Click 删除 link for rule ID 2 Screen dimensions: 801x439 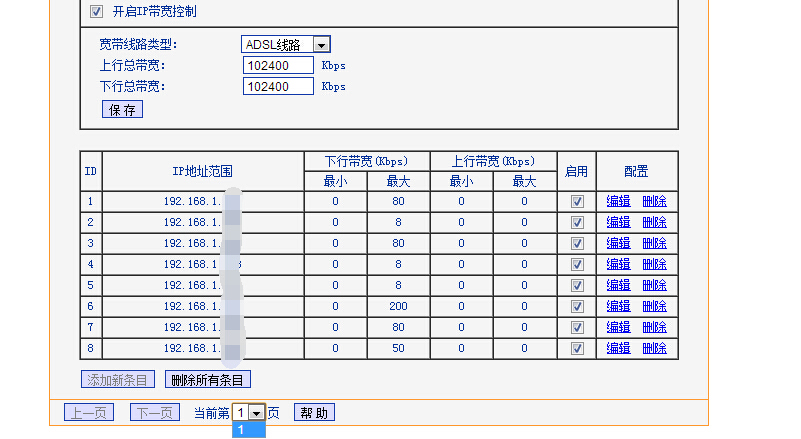tap(654, 222)
